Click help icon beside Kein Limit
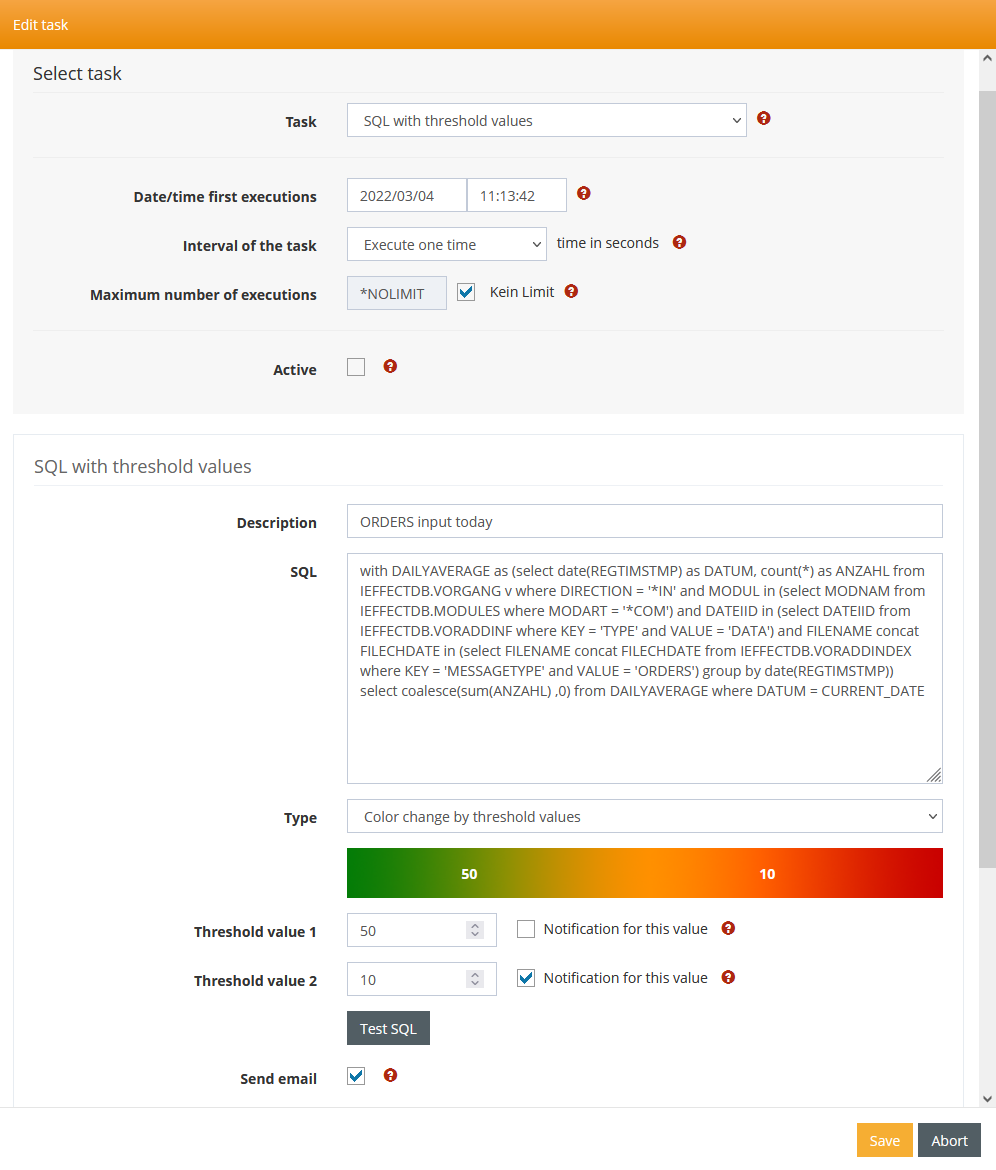The image size is (996, 1170). (571, 292)
